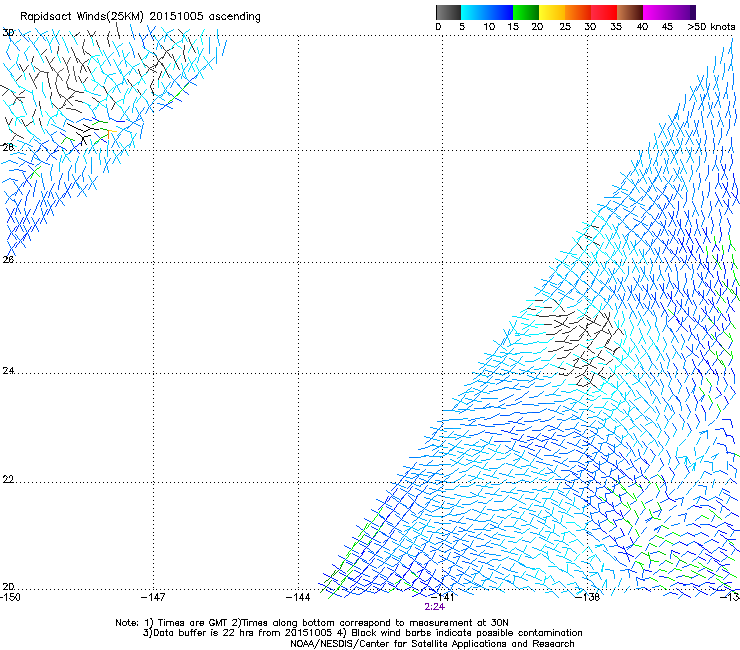This screenshot has height=650, width=740.
Task: Click the longitude label '-144' on bottom axis
Action: (298, 597)
